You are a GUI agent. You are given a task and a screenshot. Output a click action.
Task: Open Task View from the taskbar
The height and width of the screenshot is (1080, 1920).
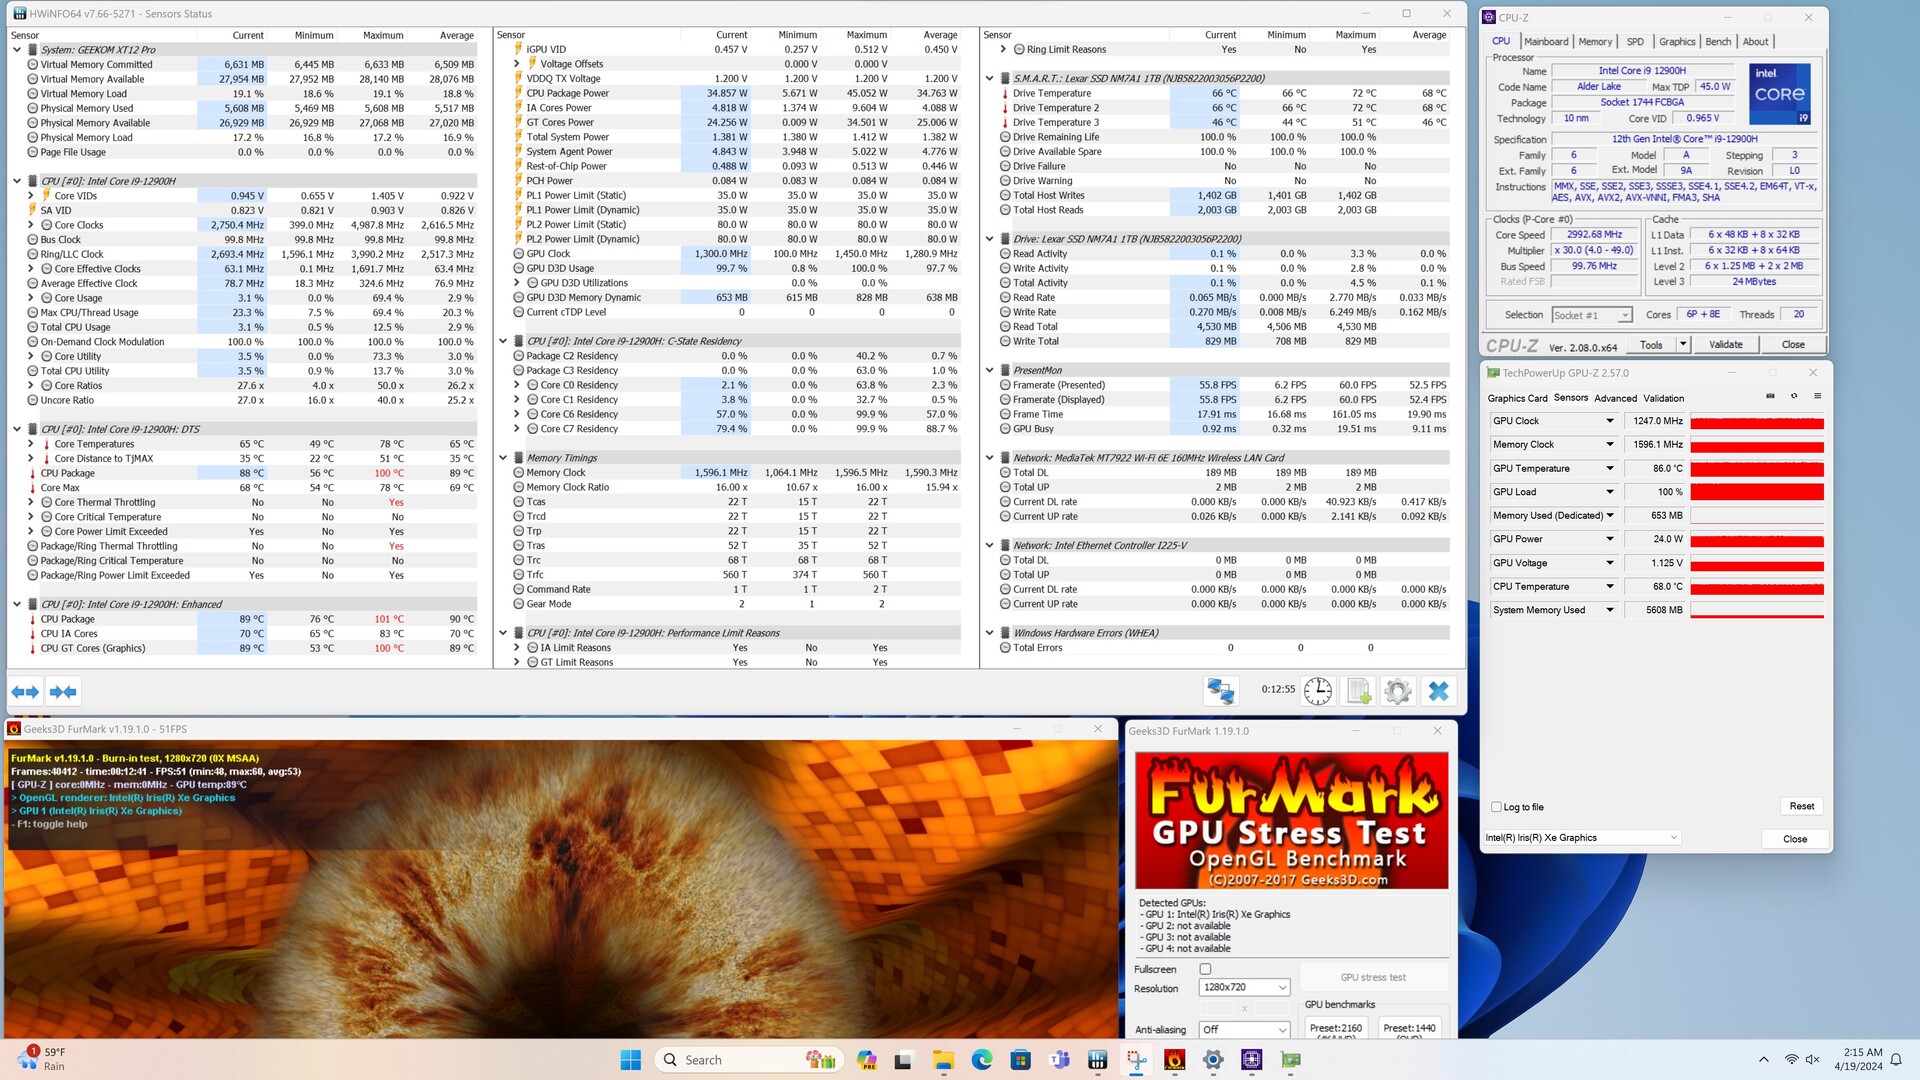pos(904,1060)
